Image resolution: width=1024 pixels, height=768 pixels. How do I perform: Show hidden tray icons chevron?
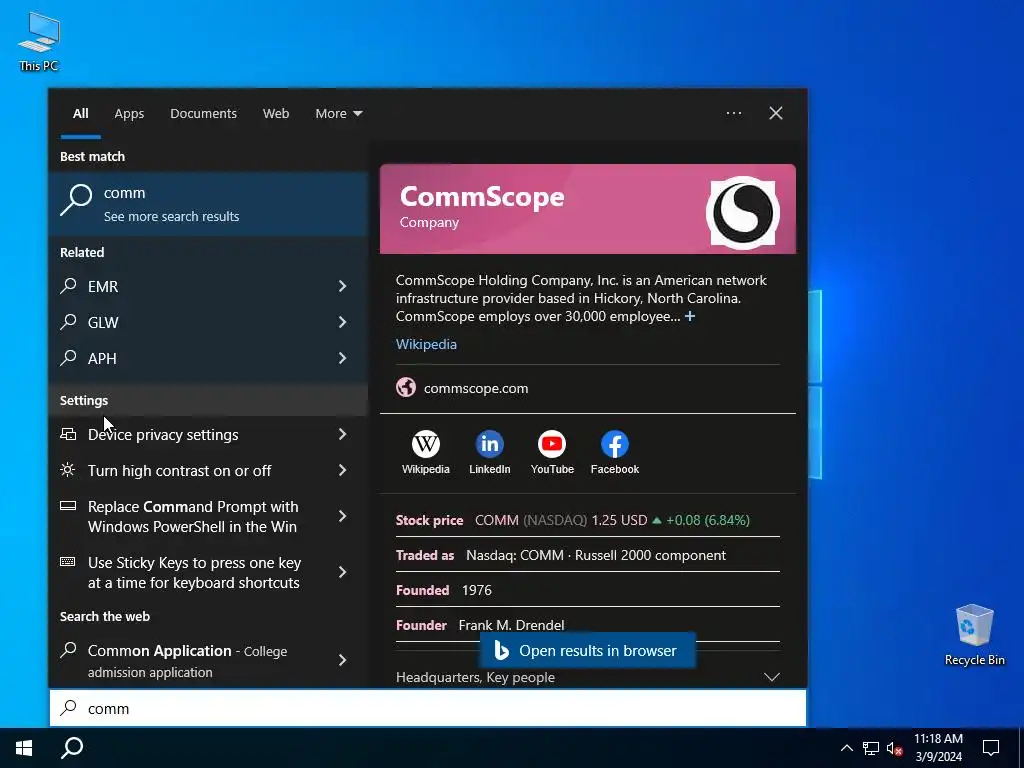846,748
